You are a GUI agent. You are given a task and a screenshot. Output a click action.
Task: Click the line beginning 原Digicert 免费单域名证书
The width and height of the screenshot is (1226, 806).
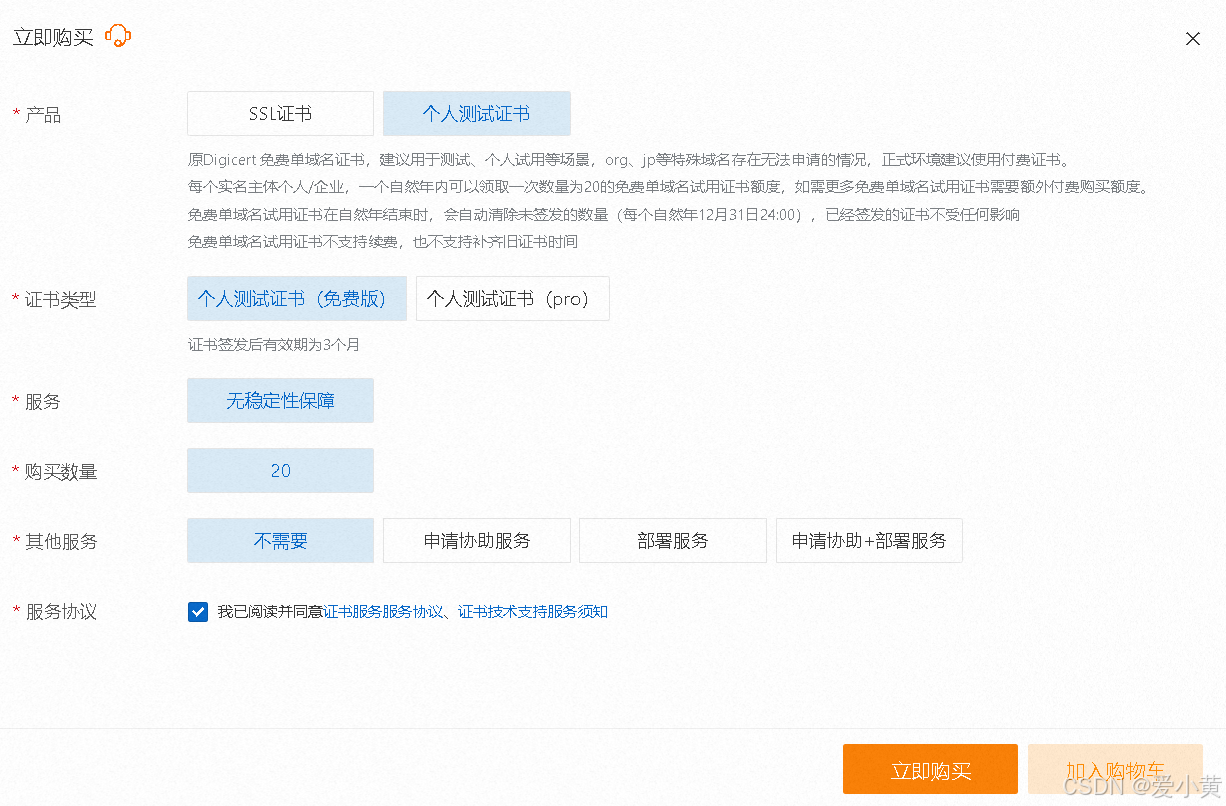click(x=629, y=159)
